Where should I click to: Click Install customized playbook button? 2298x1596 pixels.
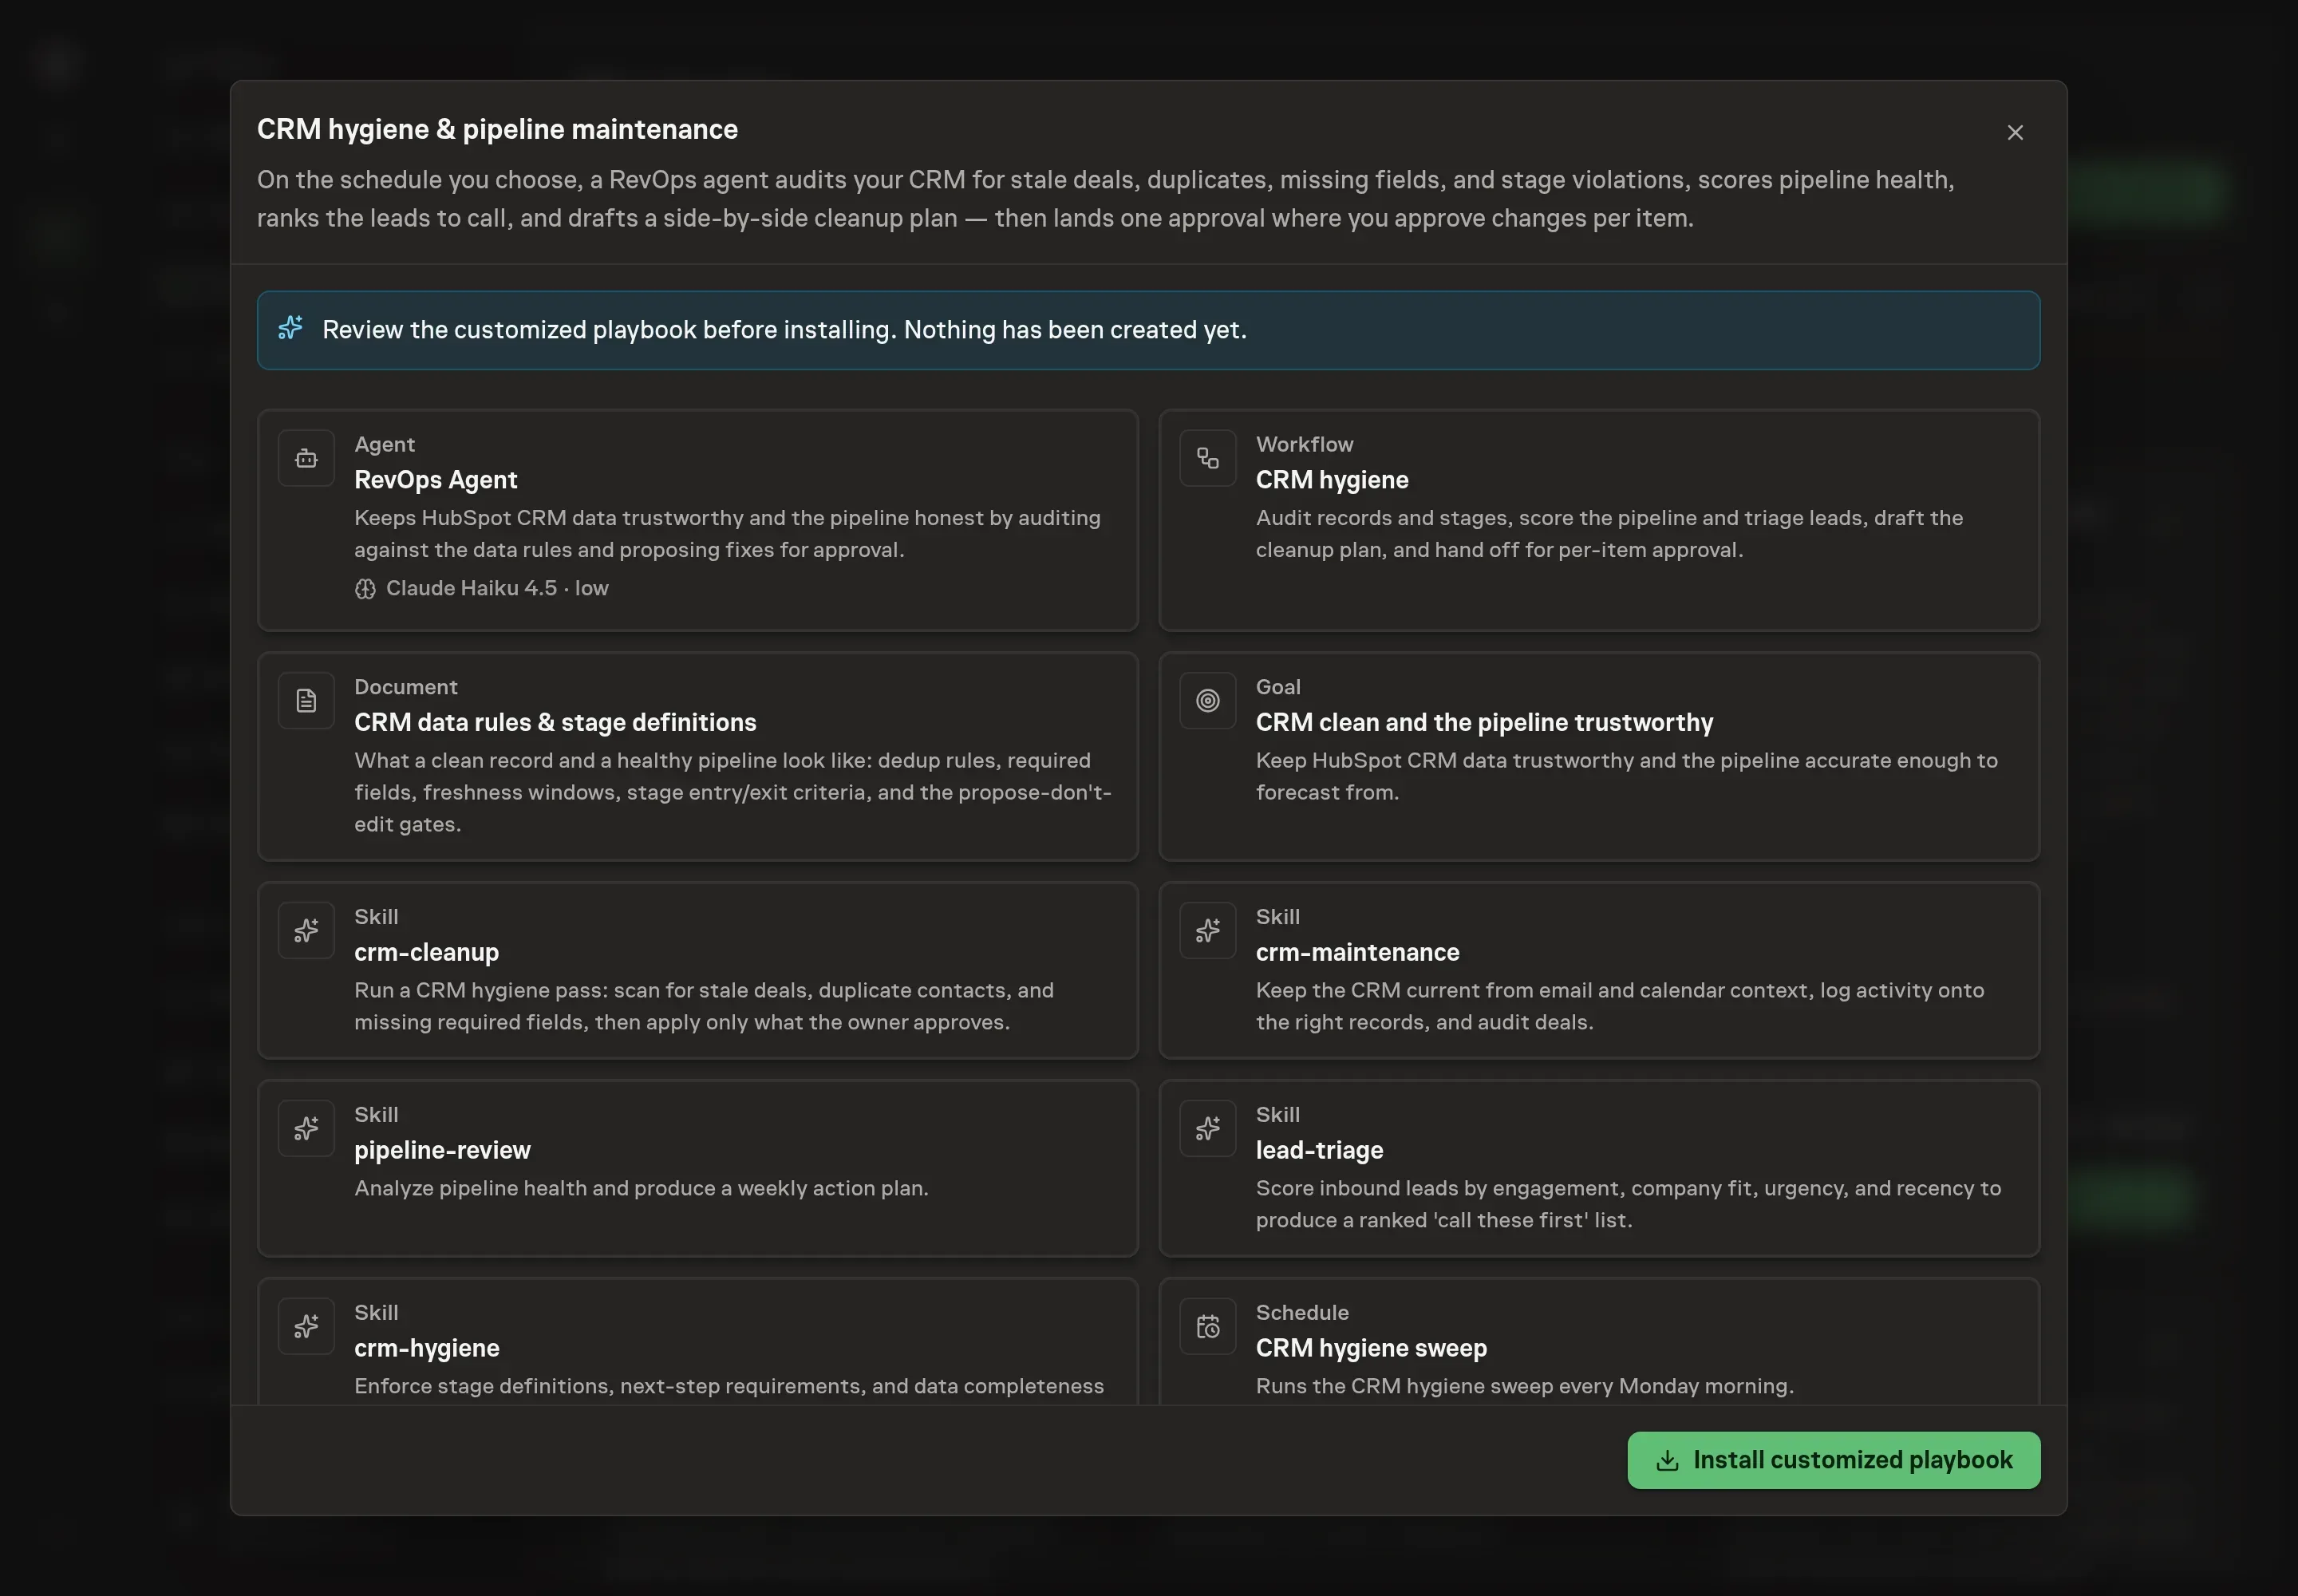[x=1833, y=1460]
